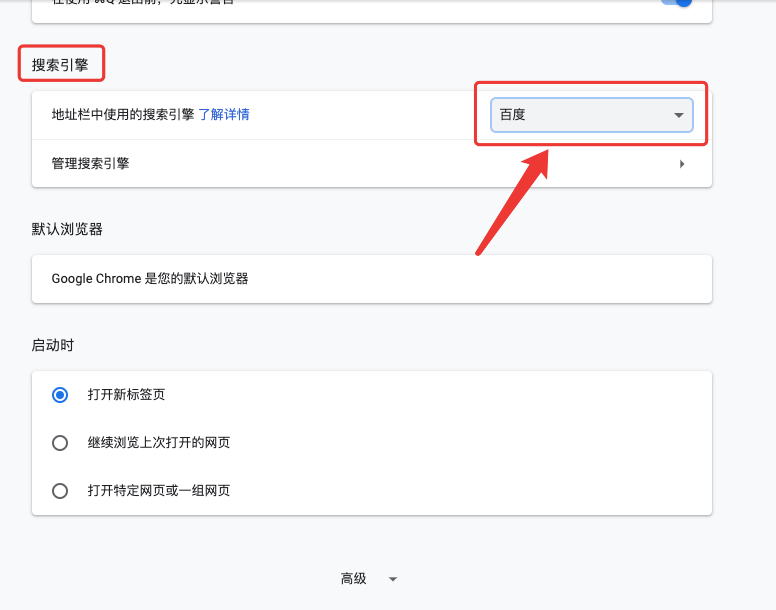Click the 了解详情 link
Image resolution: width=776 pixels, height=610 pixels.
point(224,115)
